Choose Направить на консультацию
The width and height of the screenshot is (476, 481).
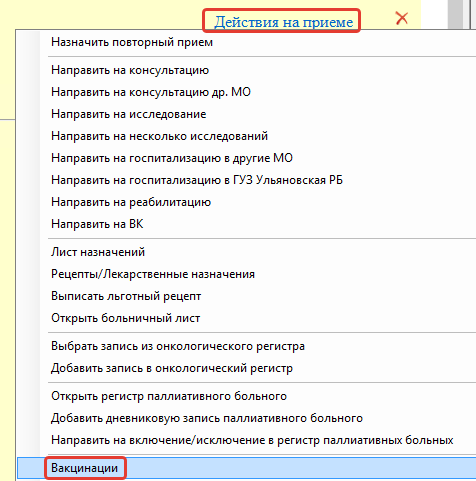pos(247,70)
